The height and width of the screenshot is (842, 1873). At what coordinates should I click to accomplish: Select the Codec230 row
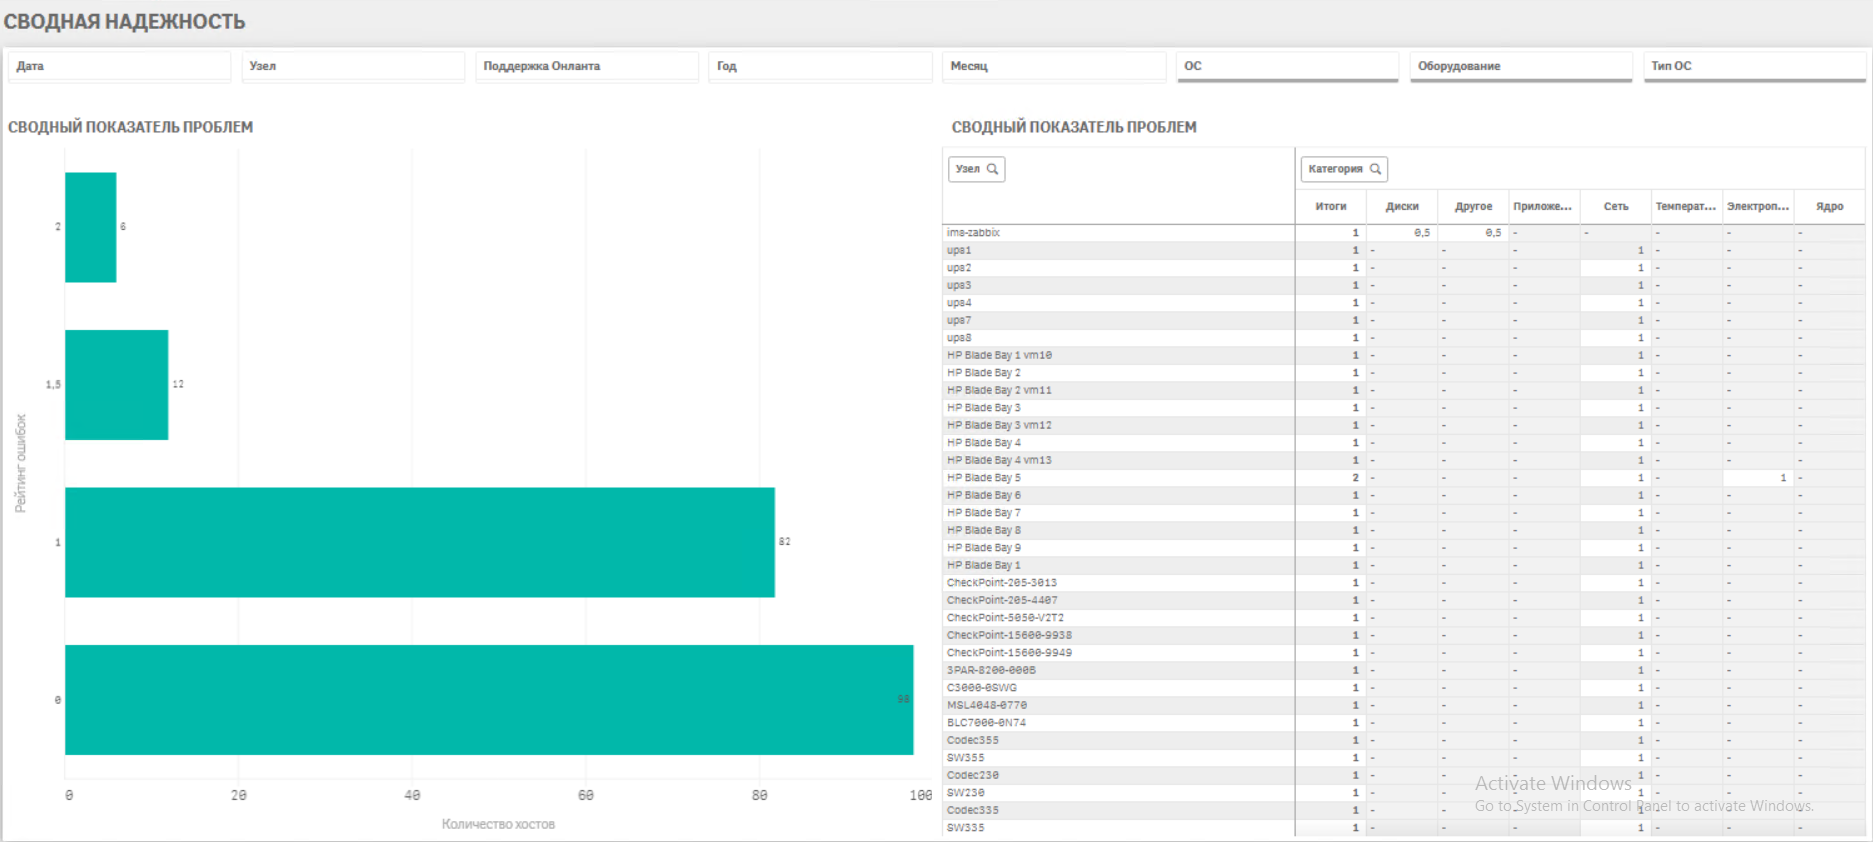[x=1118, y=775]
